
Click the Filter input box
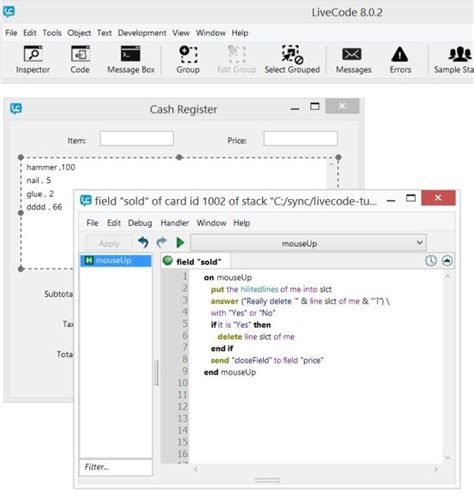tap(116, 467)
